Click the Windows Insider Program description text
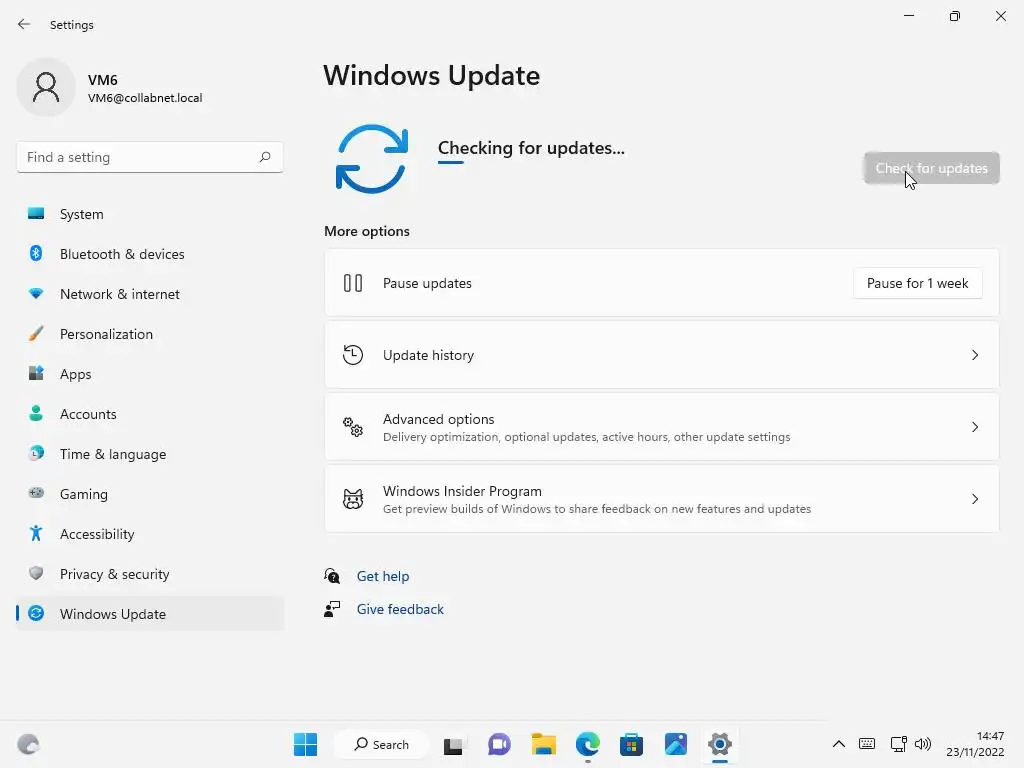Screen dimensions: 1024x768 [x=596, y=509]
